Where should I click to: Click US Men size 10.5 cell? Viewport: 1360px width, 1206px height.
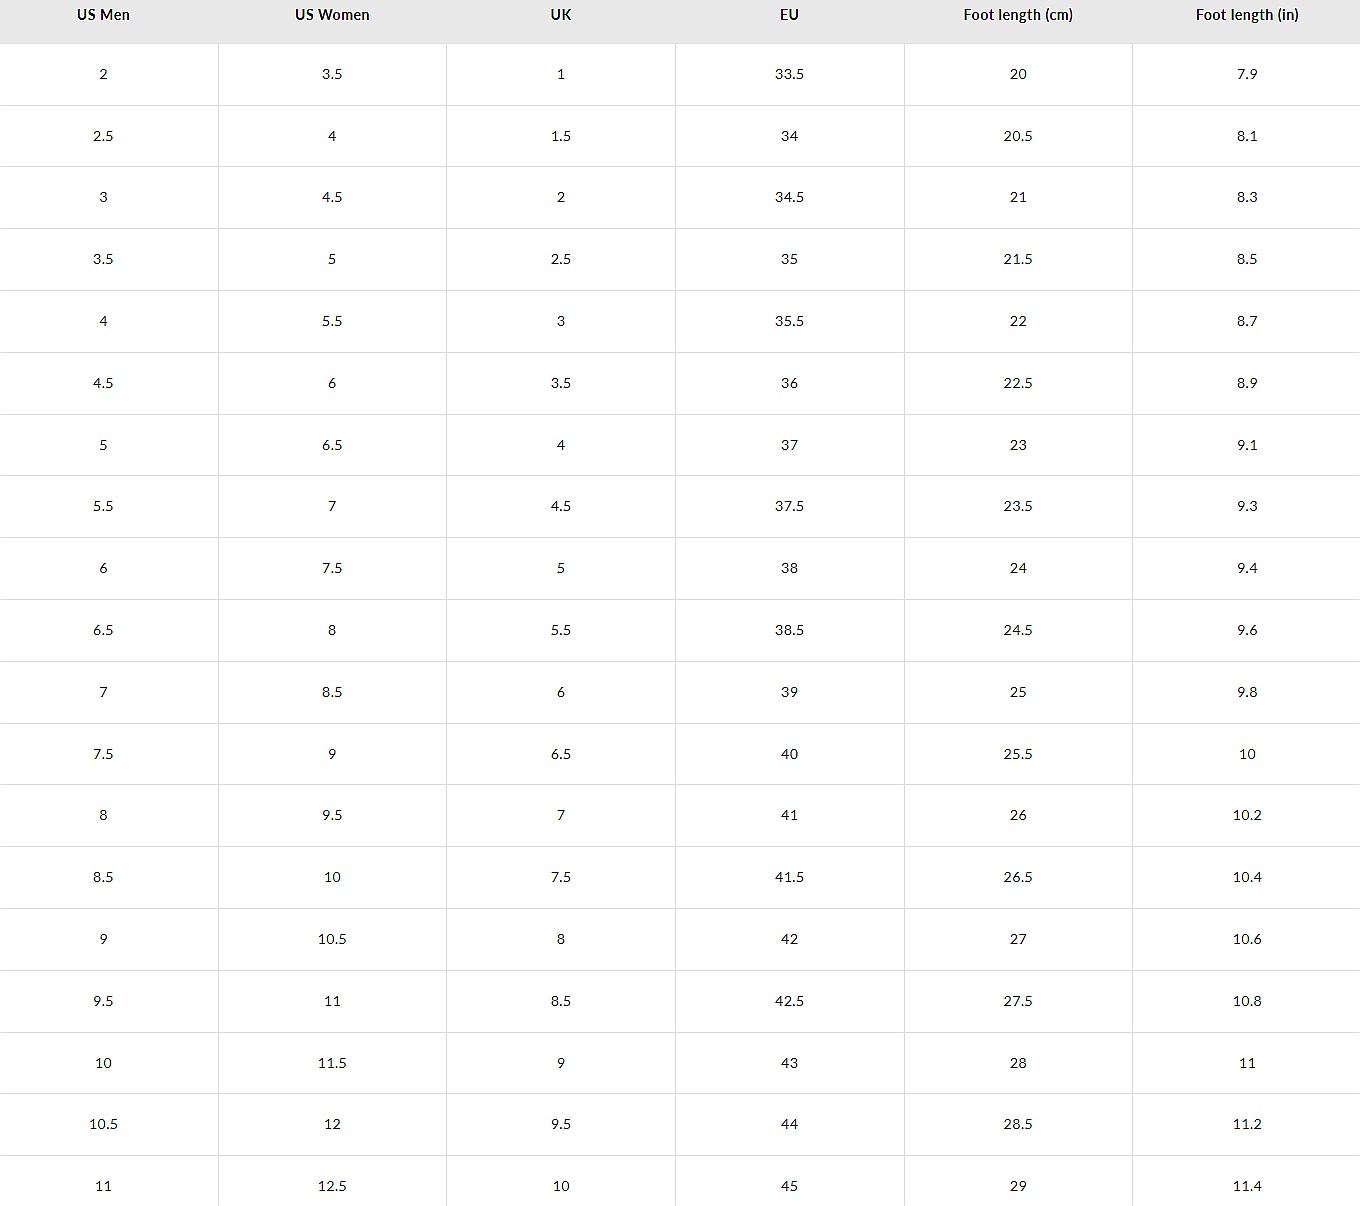[103, 1124]
